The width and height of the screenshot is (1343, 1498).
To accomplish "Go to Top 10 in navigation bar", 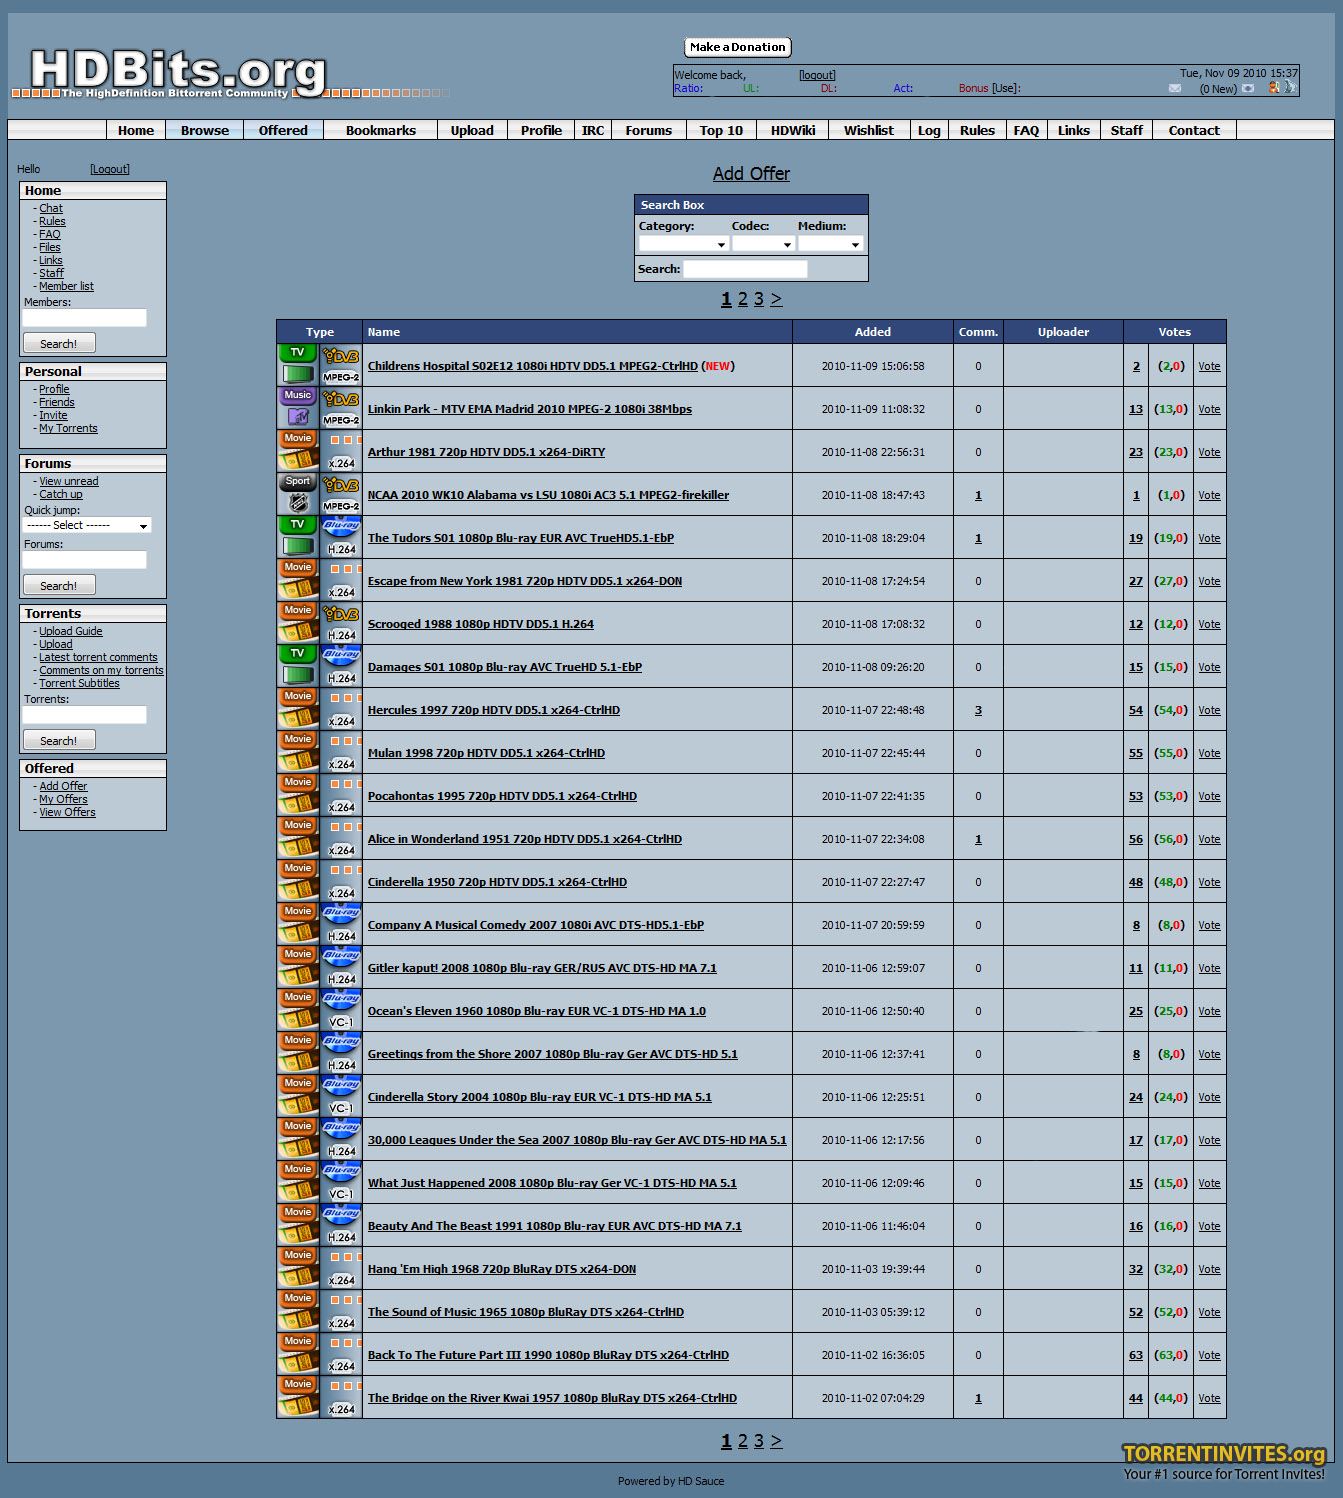I will (721, 130).
